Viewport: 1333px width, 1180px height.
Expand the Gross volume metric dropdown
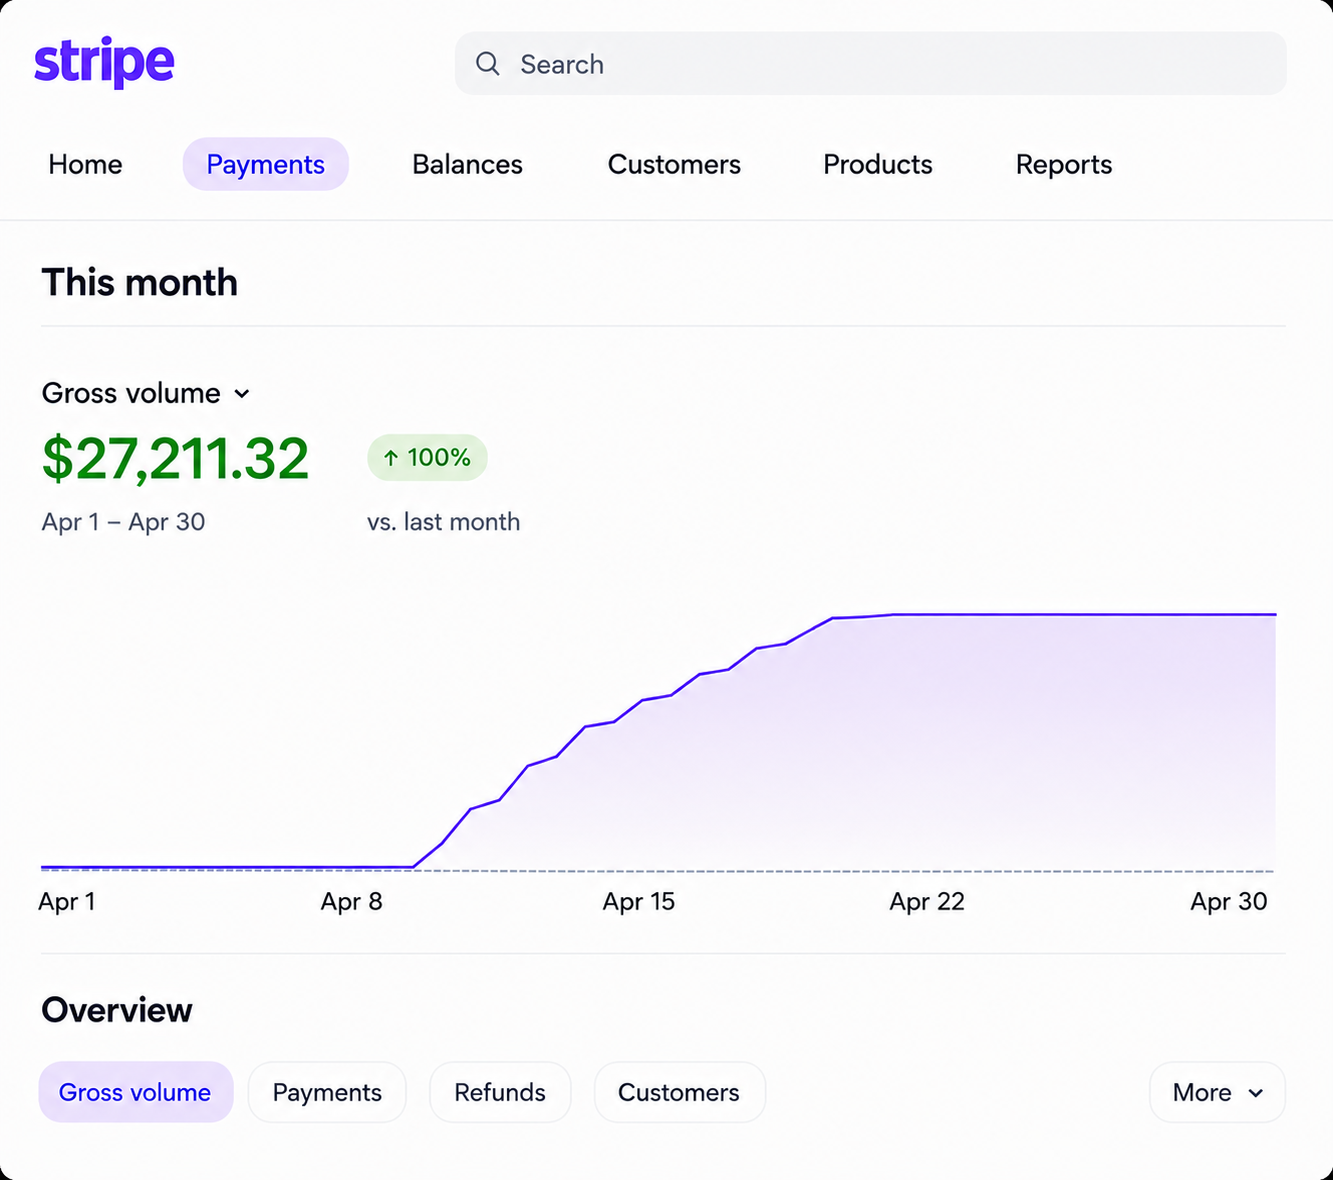(146, 393)
